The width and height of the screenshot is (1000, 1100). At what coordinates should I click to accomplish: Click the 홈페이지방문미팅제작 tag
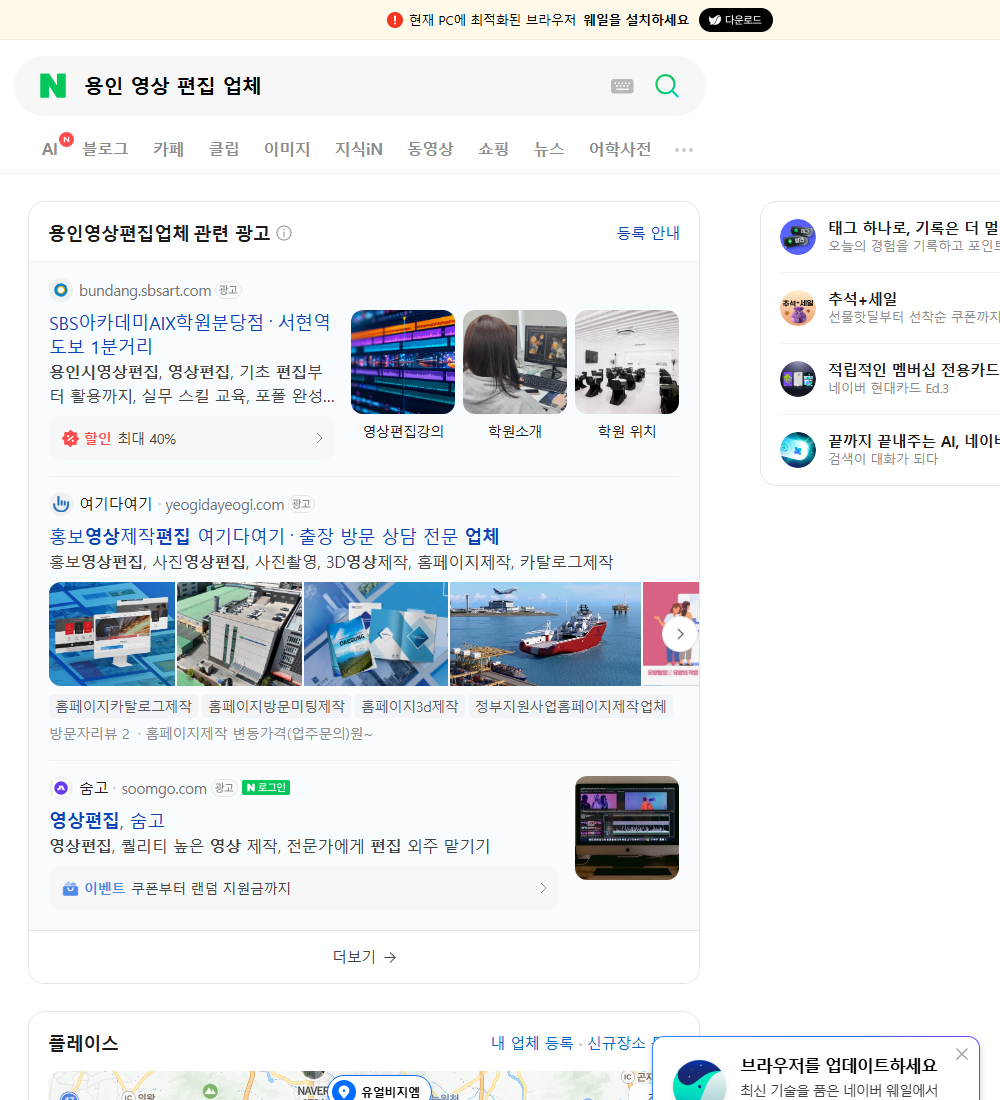coord(276,706)
